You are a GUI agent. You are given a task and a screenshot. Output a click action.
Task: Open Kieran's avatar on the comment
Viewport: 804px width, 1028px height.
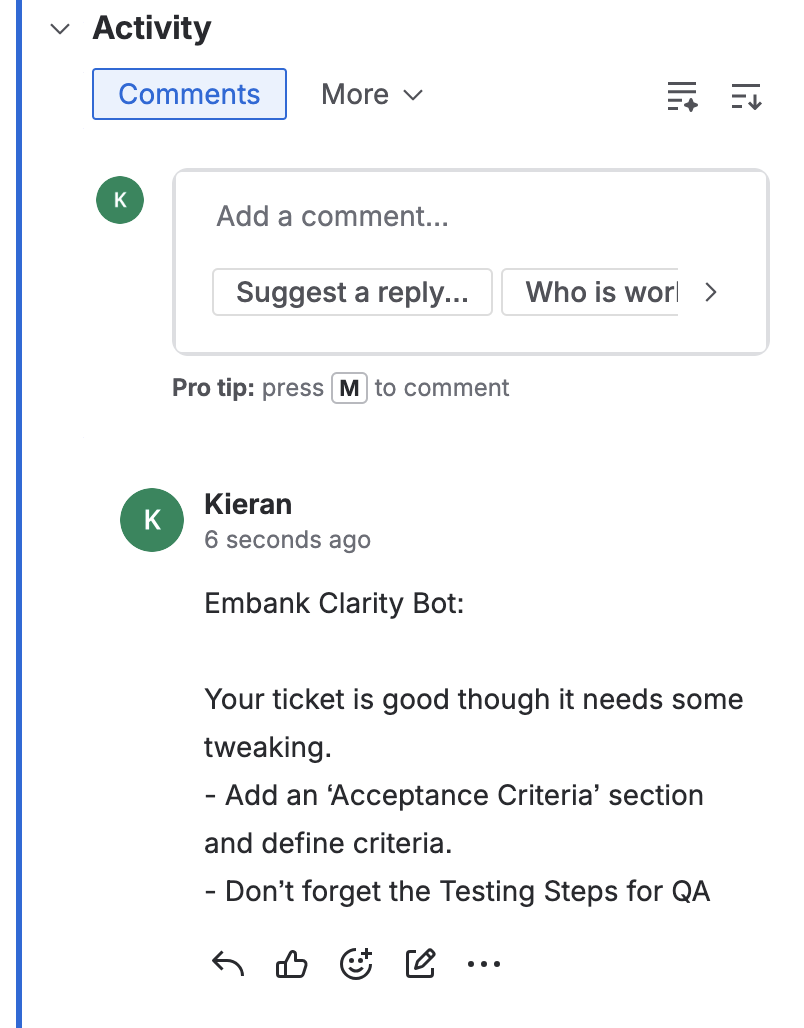152,519
